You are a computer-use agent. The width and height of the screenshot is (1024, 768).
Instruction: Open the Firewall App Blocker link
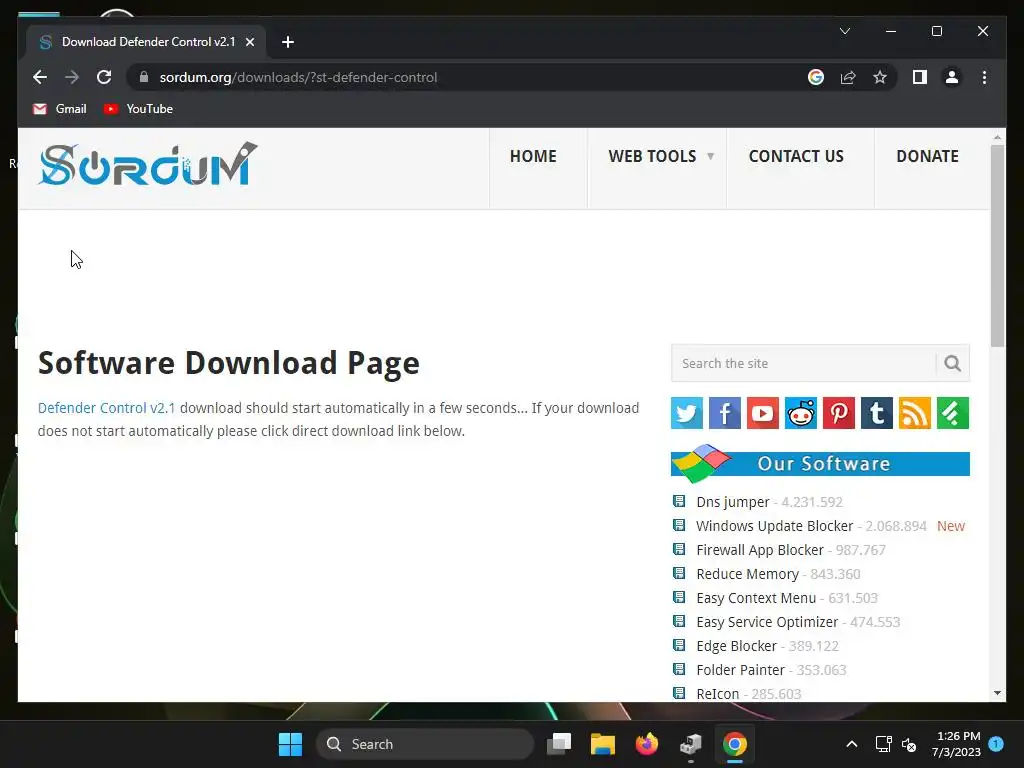(x=760, y=551)
